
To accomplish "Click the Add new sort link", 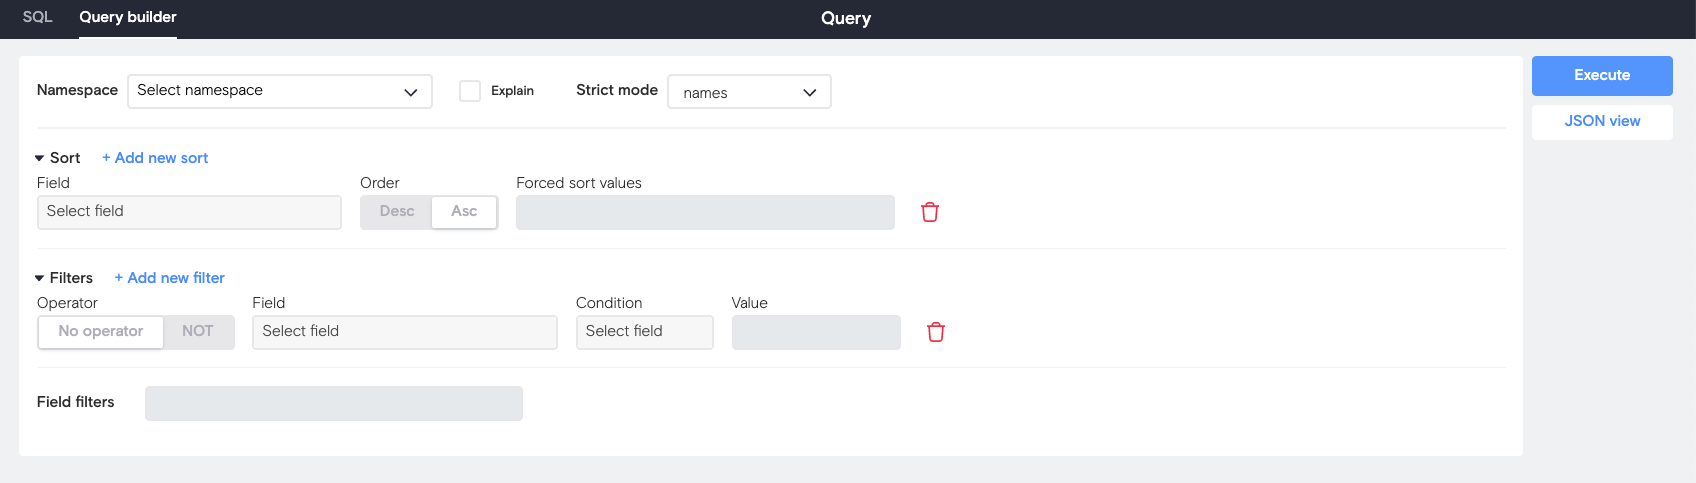I will point(155,158).
